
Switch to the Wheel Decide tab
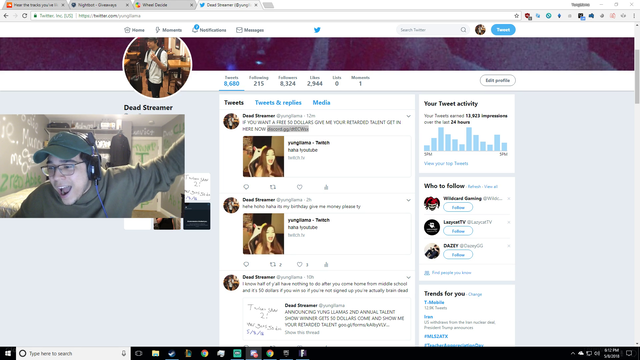(164, 5)
